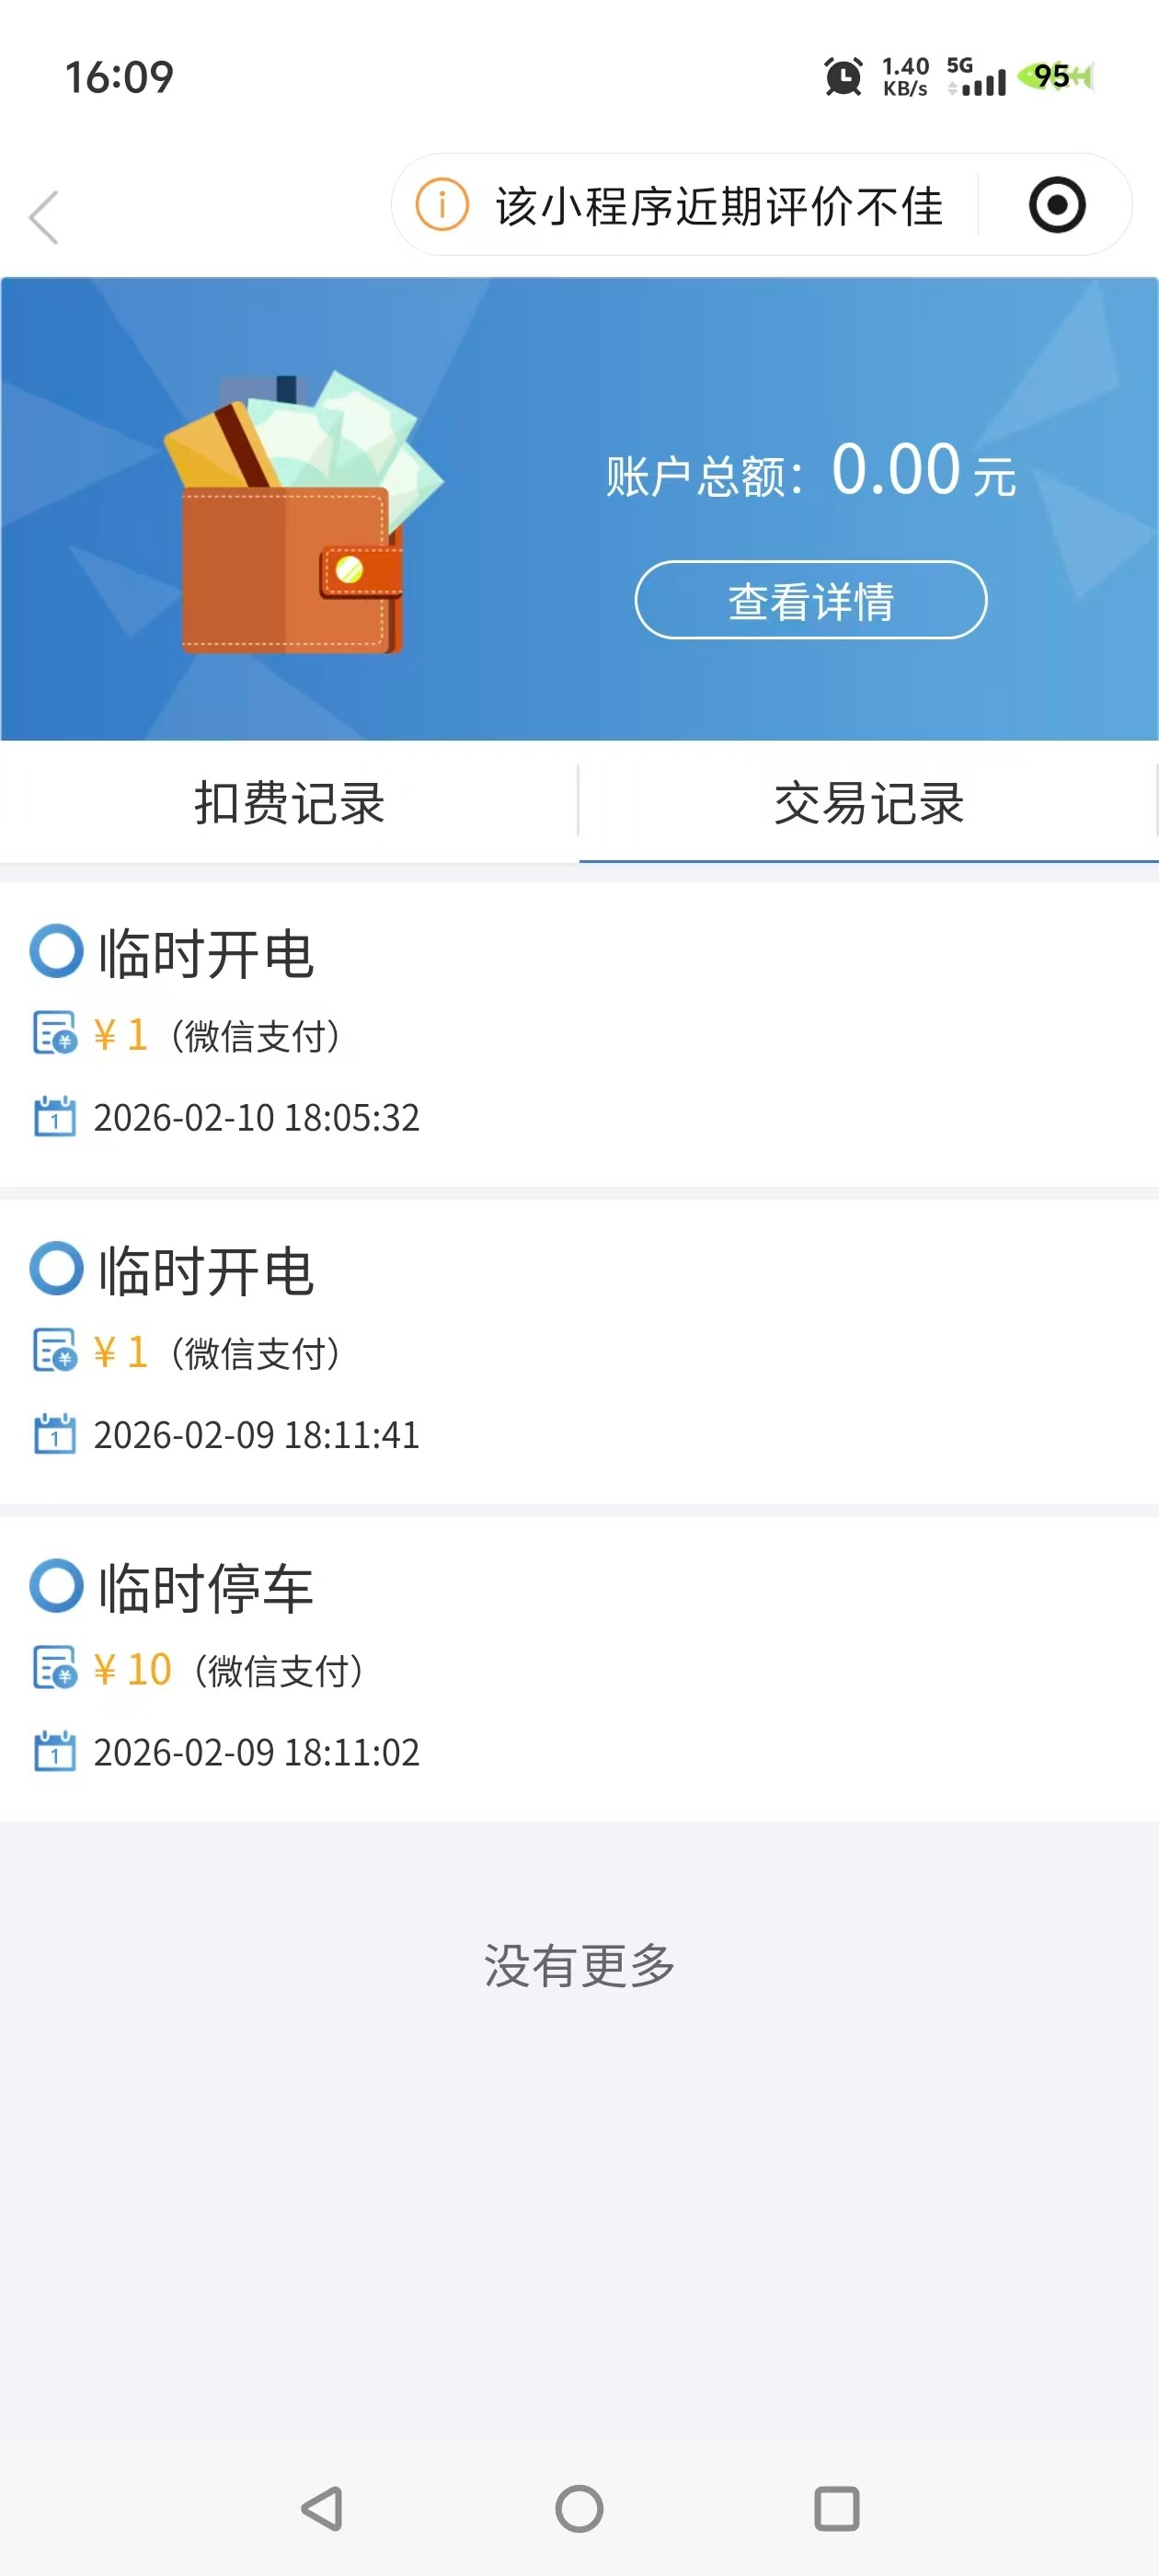Open Android recent apps square button
Viewport: 1159px width, 2576px height.
click(x=836, y=2508)
